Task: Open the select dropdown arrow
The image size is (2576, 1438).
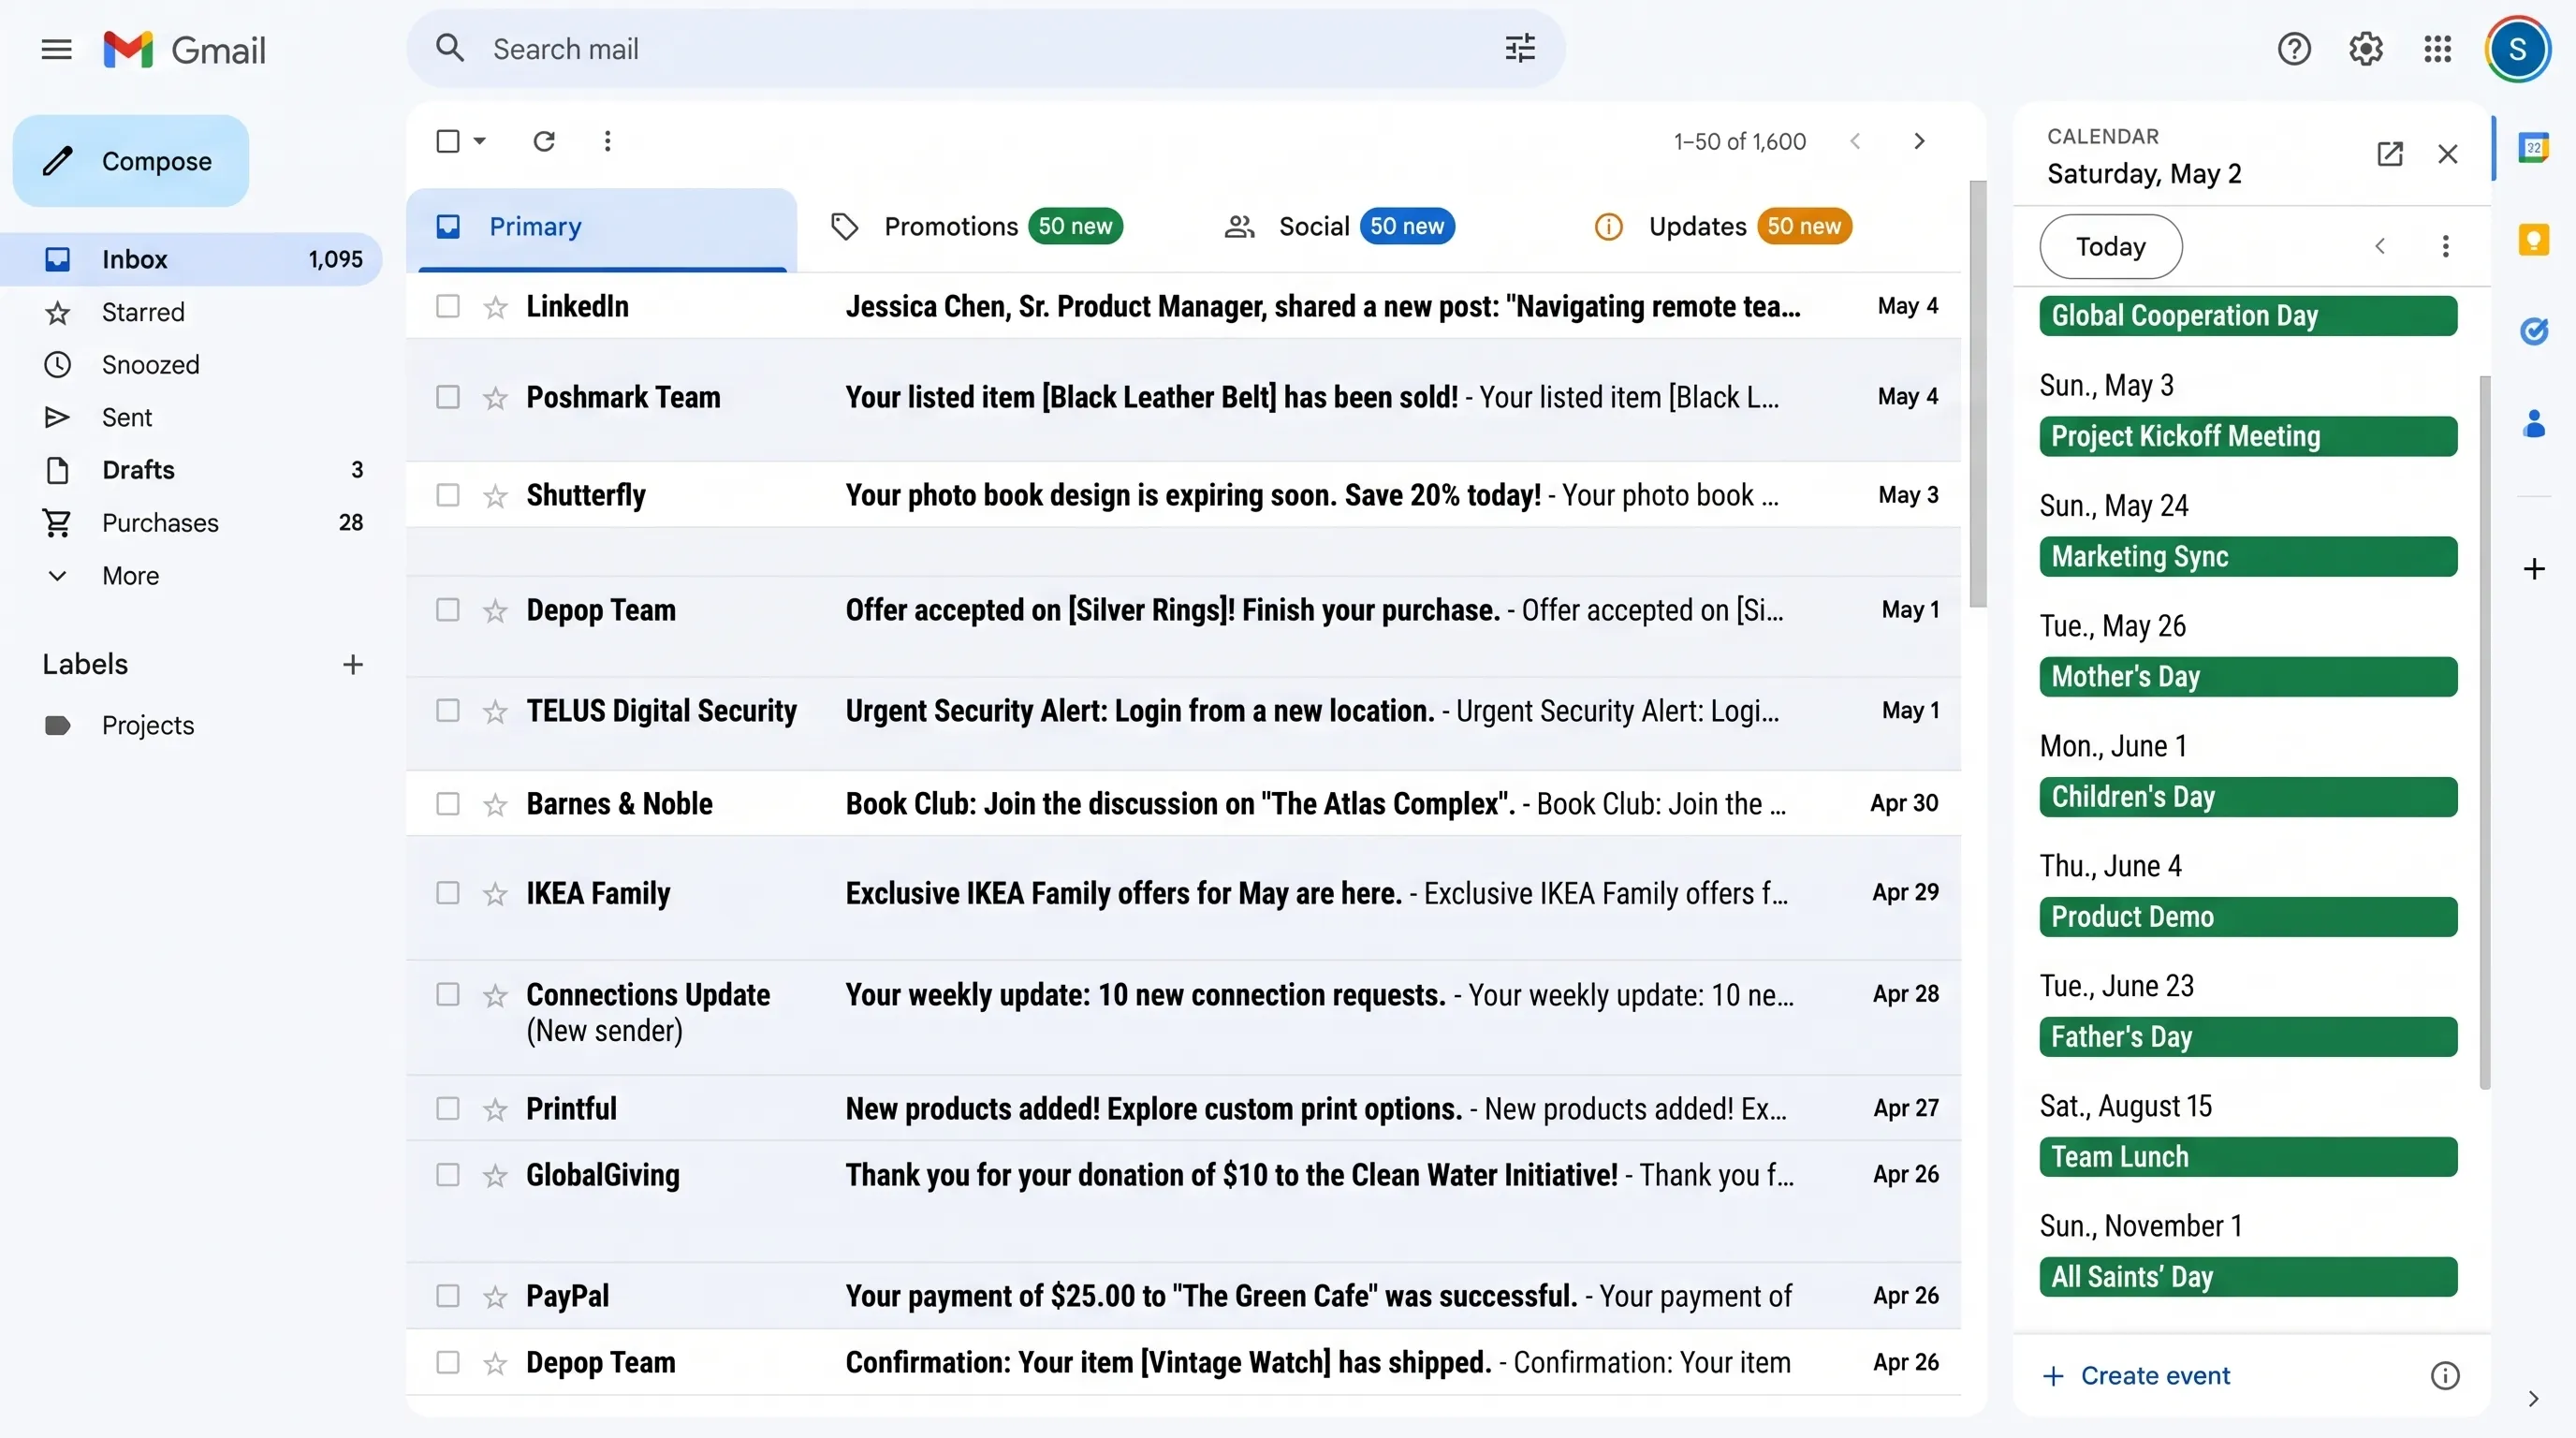Action: click(480, 141)
